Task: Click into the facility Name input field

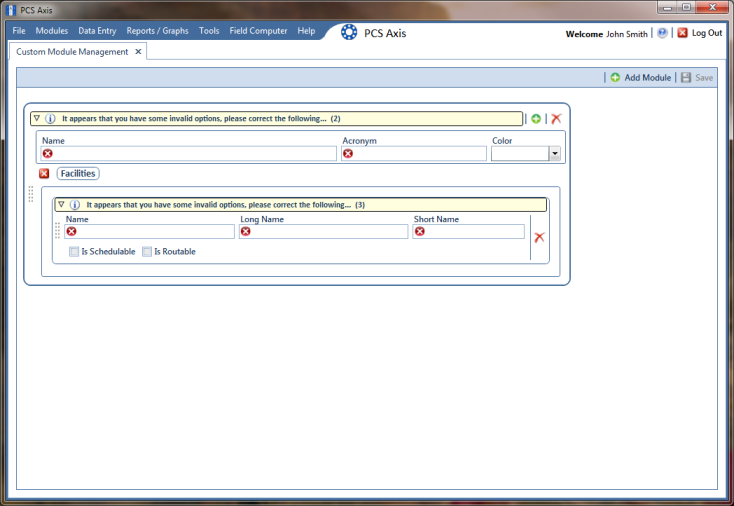Action: [x=149, y=231]
